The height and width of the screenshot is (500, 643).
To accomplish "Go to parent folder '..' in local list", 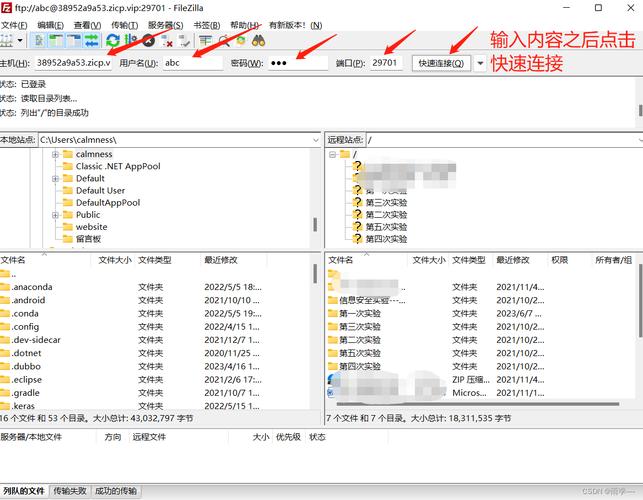I will tap(156, 274).
